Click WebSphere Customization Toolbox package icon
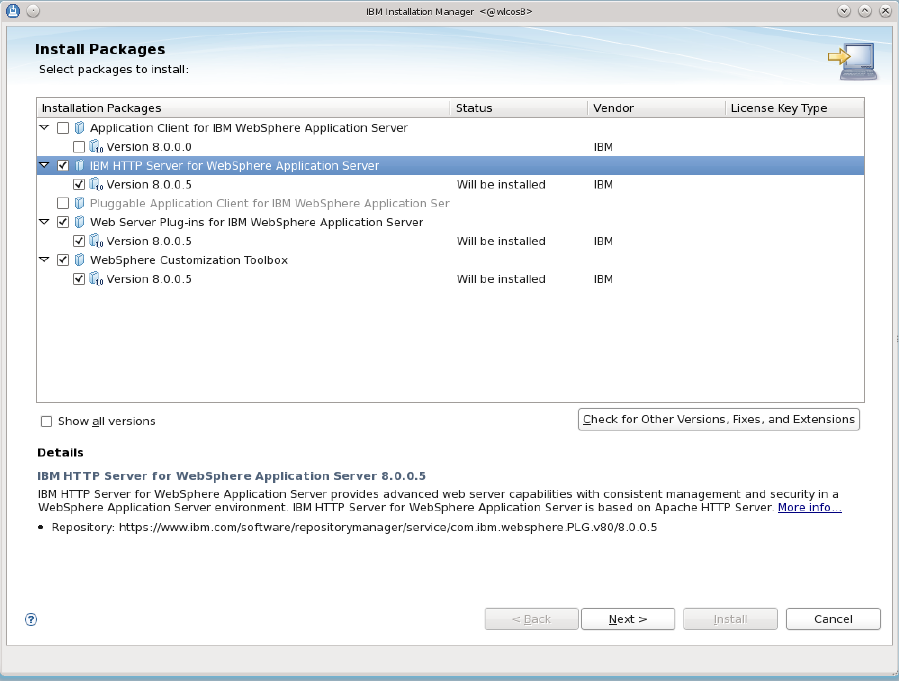 tap(80, 260)
